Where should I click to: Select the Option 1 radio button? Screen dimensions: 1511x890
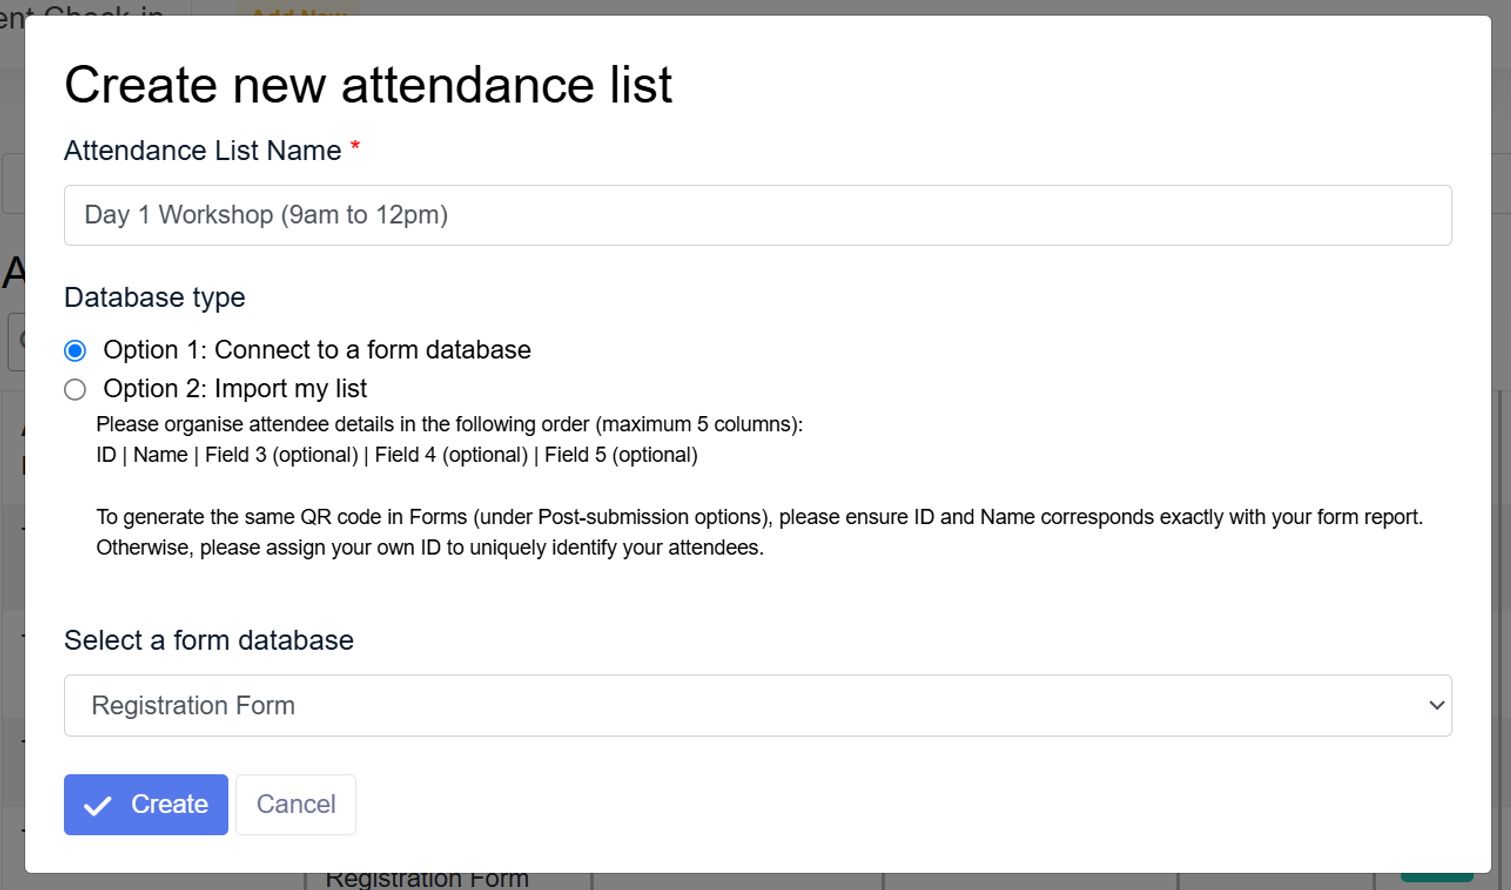(x=75, y=351)
